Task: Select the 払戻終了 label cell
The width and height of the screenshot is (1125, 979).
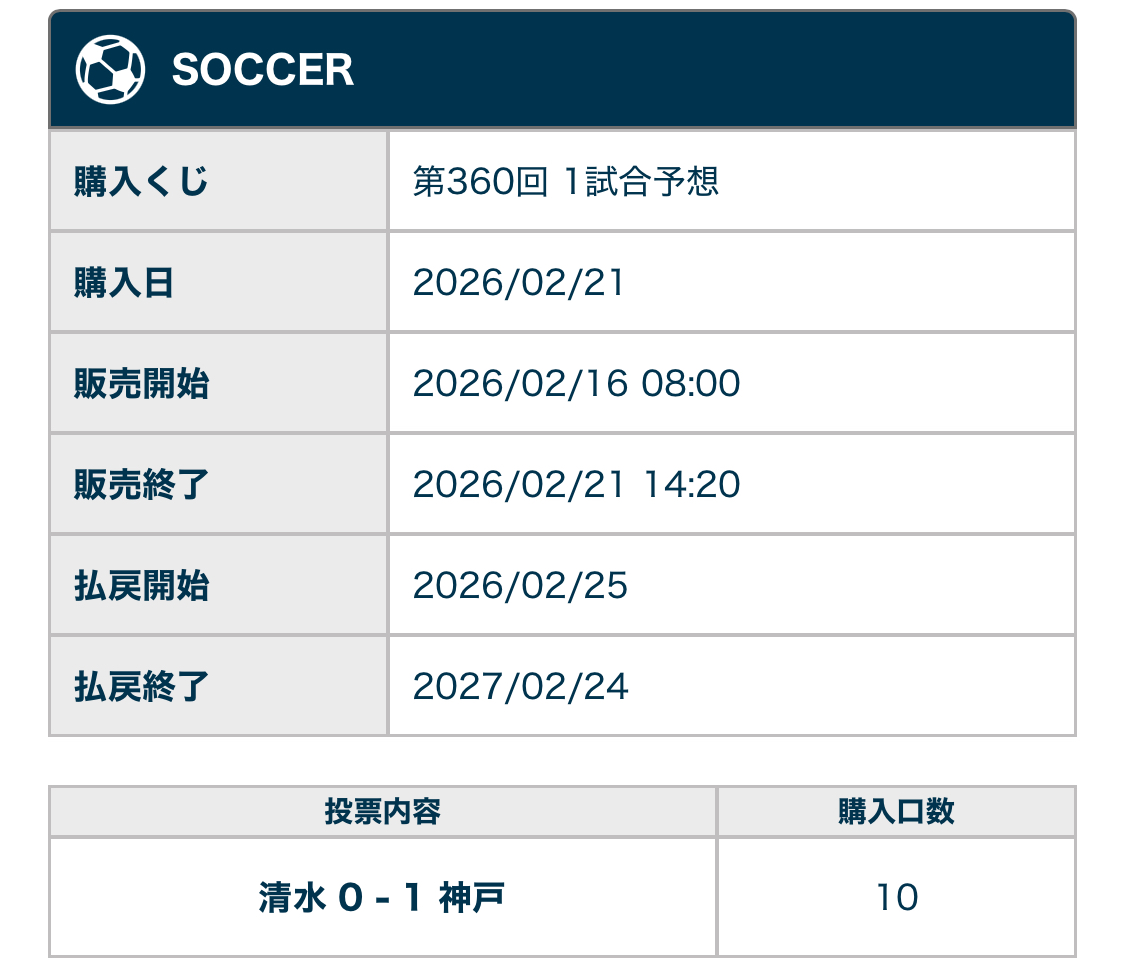Action: 141,687
